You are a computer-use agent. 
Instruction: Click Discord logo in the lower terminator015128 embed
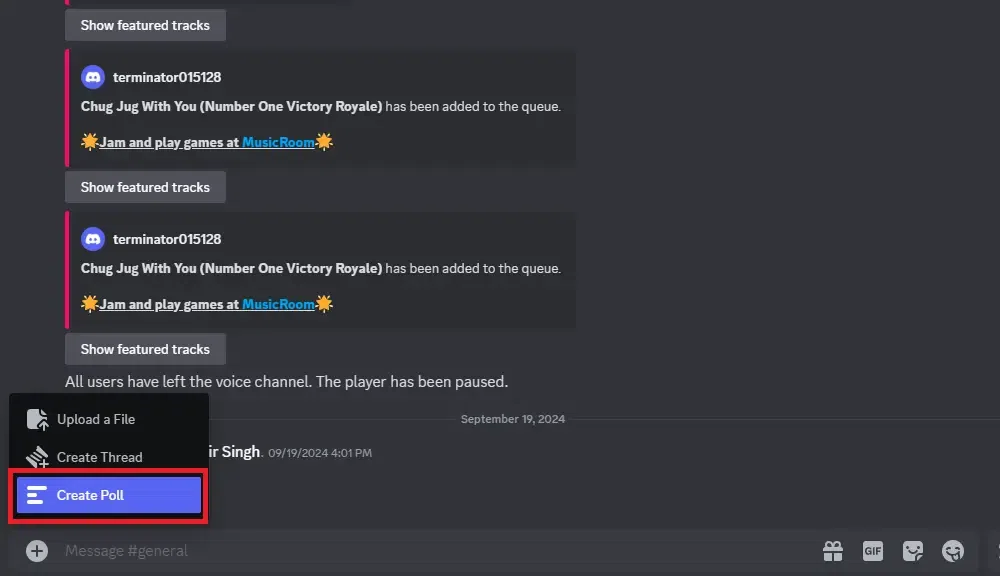[93, 239]
